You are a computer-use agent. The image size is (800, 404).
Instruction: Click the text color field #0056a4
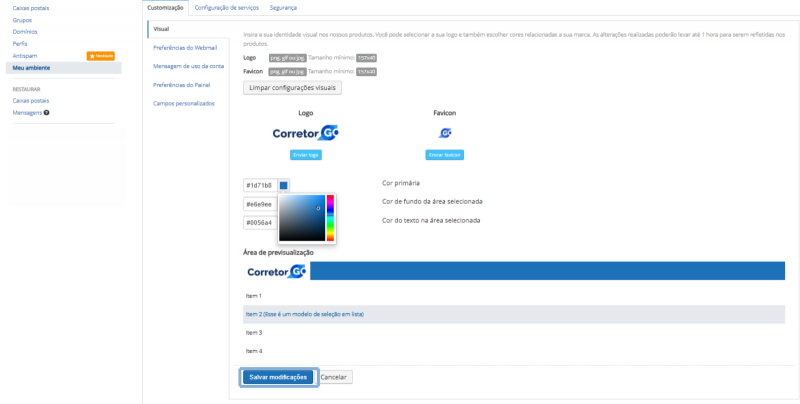pos(260,223)
